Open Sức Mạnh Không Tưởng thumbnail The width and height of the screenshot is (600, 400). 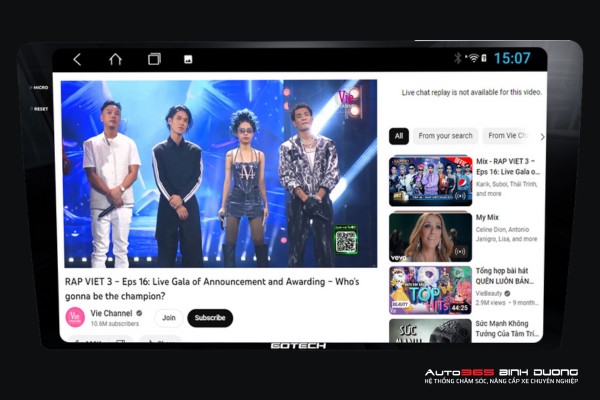click(x=430, y=331)
